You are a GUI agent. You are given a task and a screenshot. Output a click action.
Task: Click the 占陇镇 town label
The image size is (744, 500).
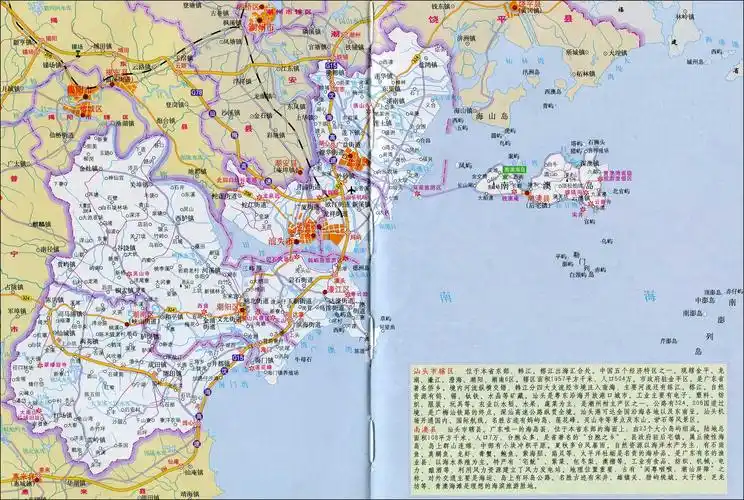12,287
